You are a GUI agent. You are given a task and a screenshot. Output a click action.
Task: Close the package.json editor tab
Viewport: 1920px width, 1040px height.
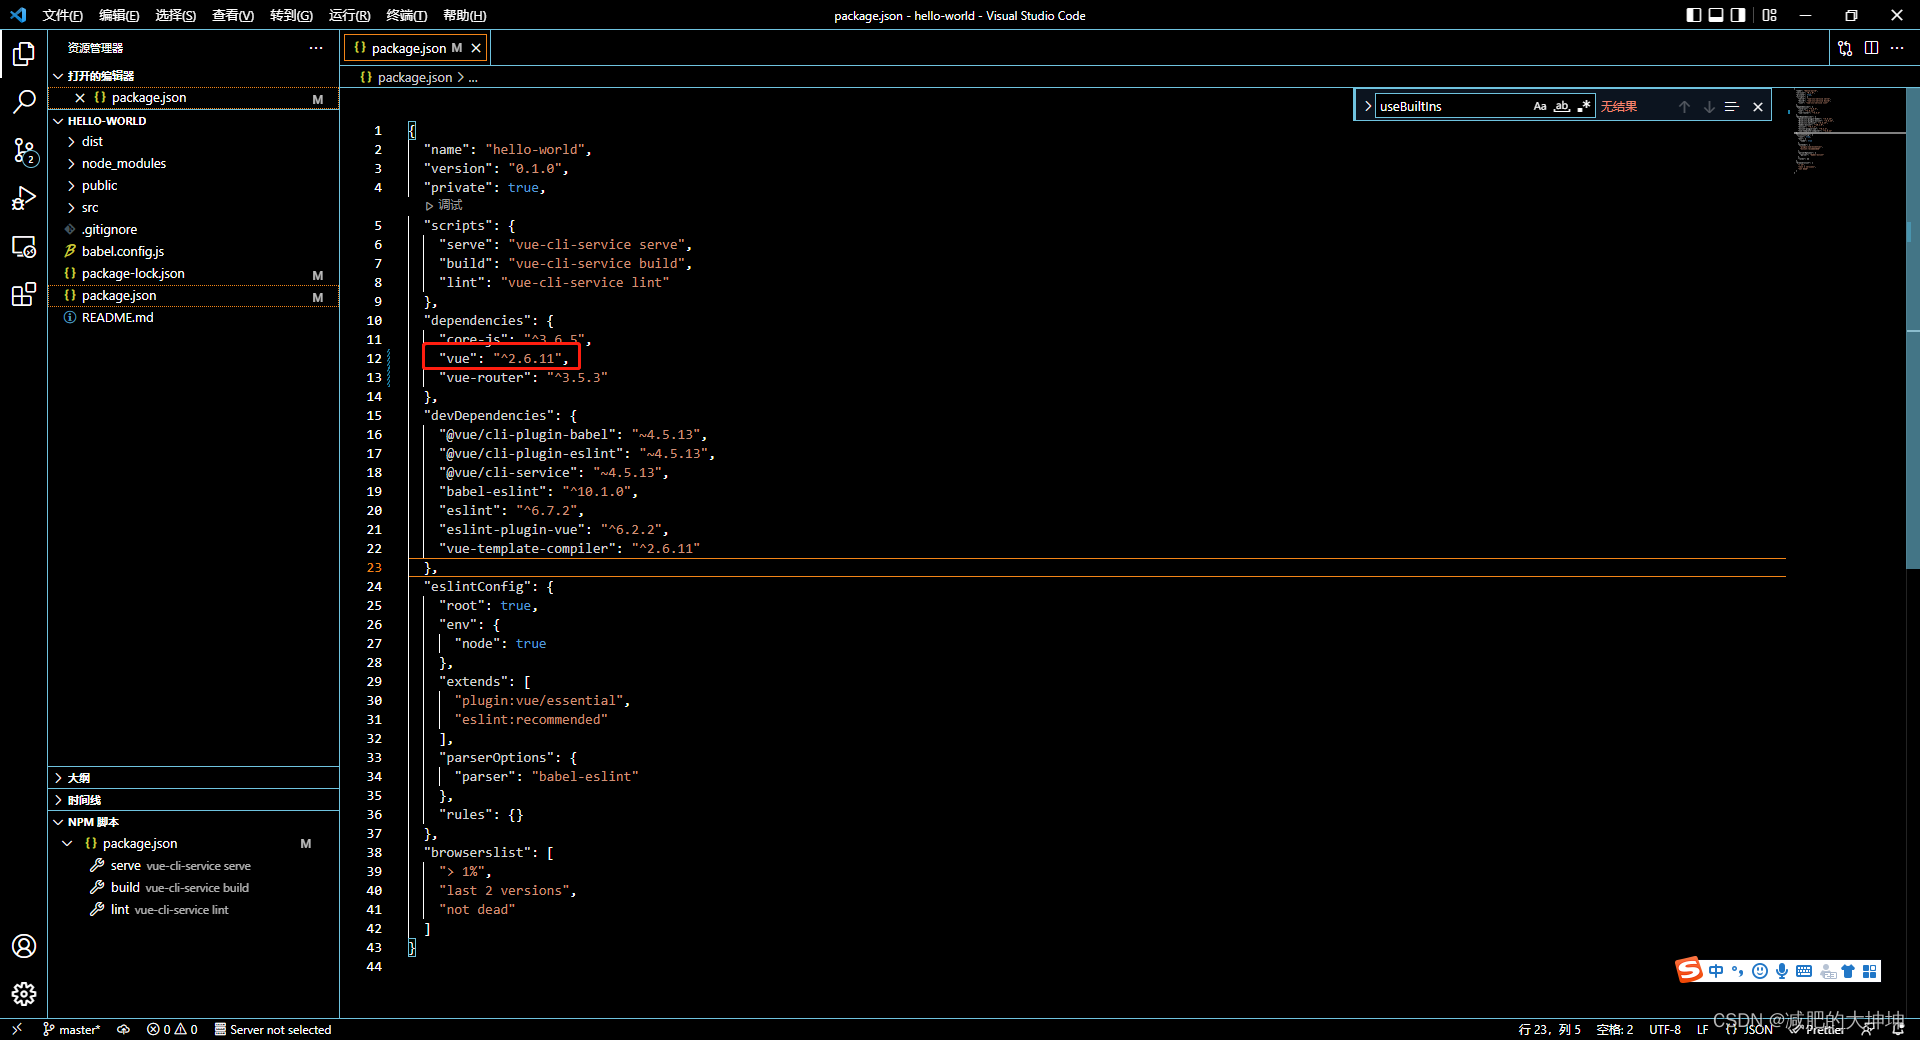(476, 48)
